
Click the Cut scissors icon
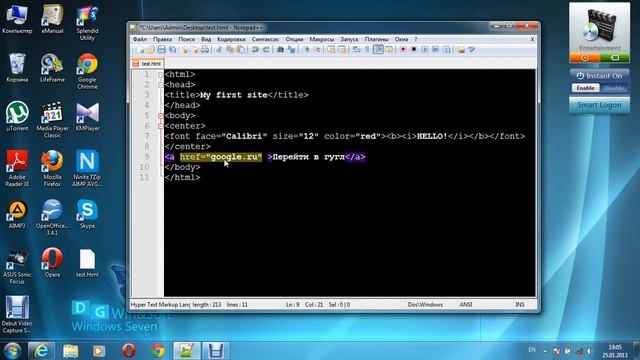point(219,50)
